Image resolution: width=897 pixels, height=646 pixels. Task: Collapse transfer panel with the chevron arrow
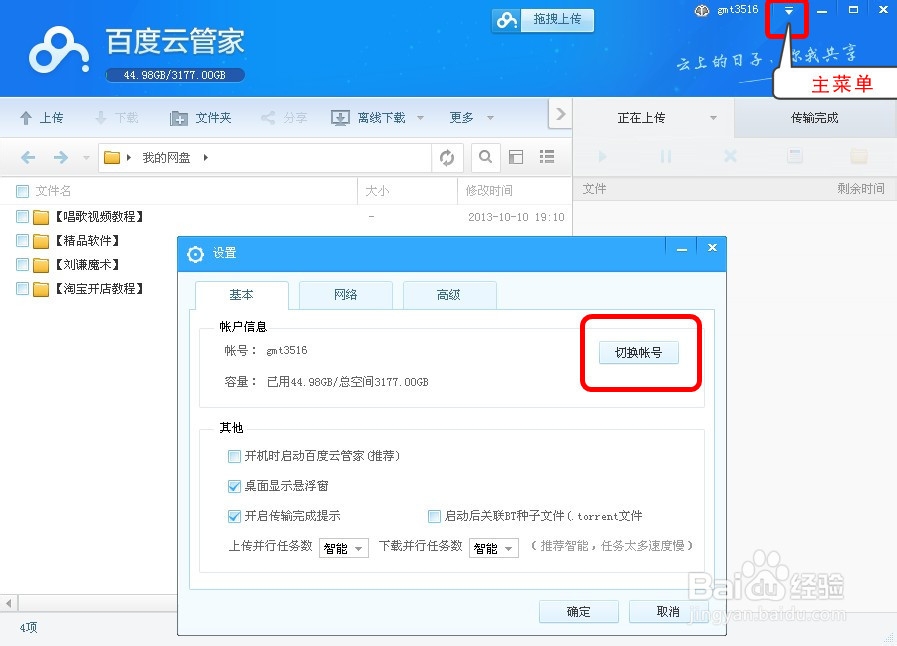(x=561, y=114)
